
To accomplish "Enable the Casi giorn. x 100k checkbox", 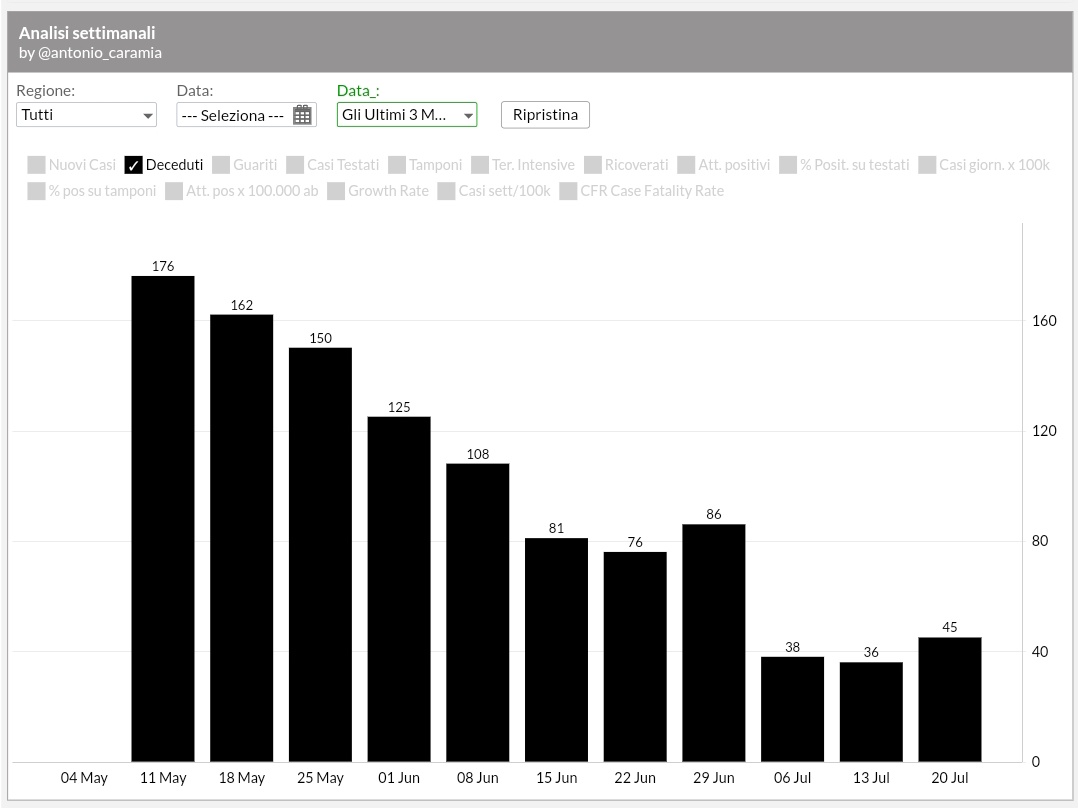I will pyautogui.click(x=927, y=165).
